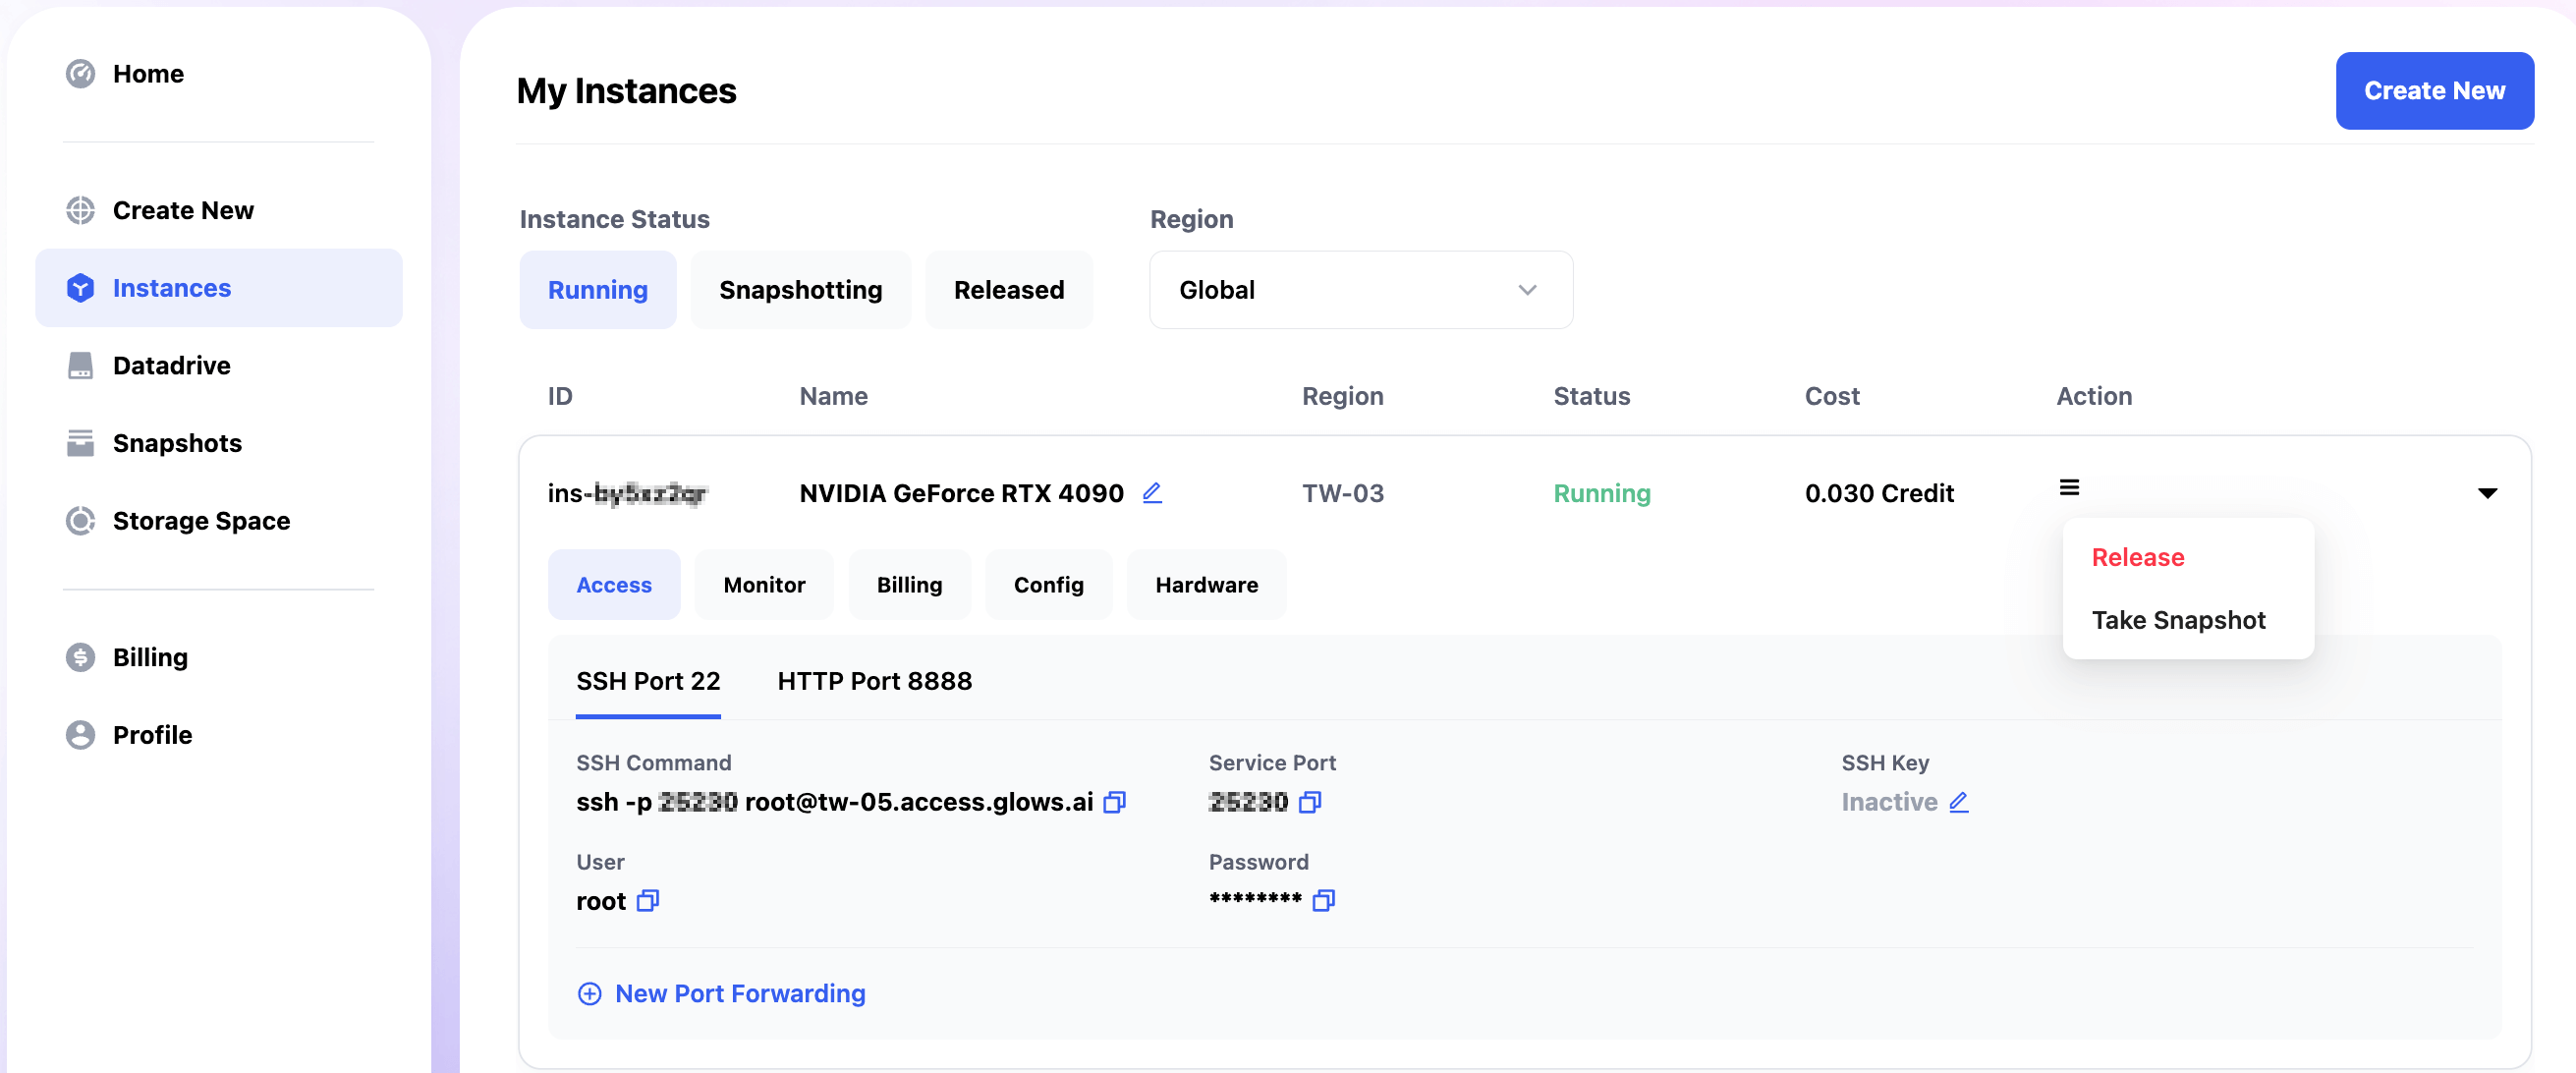
Task: Copy the masked password
Action: [1323, 901]
